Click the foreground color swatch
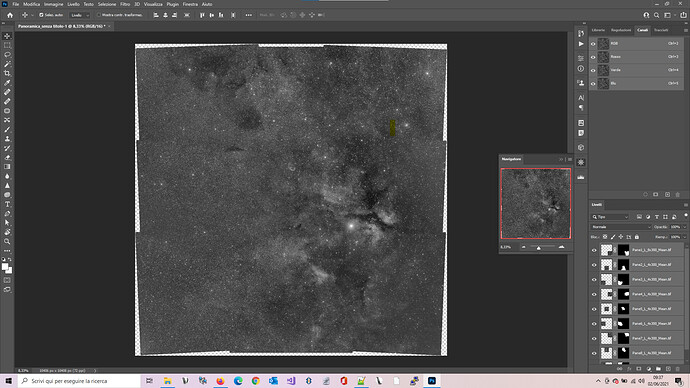The height and width of the screenshot is (388, 690). click(x=5, y=267)
